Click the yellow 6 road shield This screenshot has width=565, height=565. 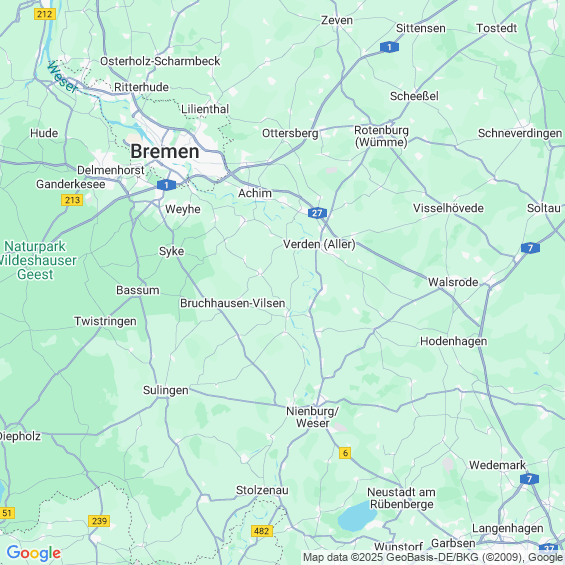345,453
